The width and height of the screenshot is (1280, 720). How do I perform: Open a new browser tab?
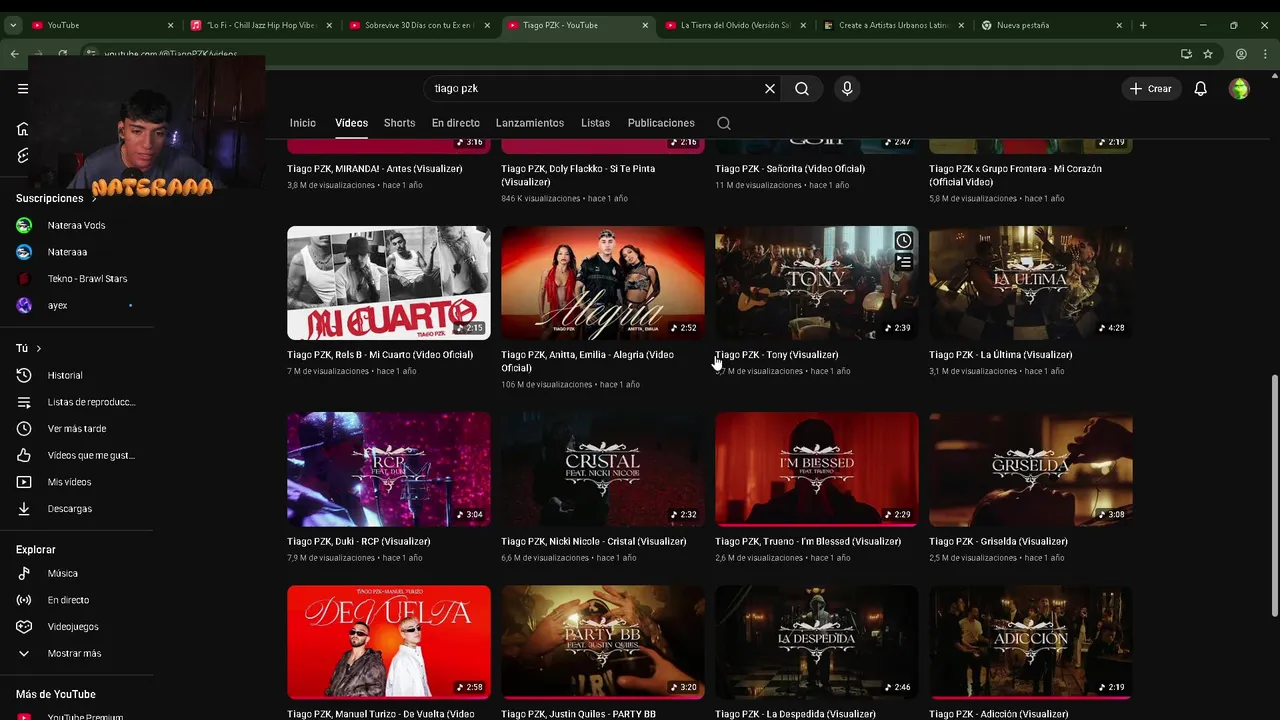point(1143,25)
